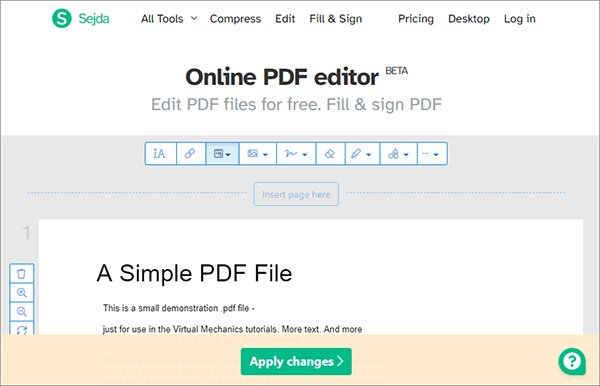Image resolution: width=600 pixels, height=386 pixels.
Task: Open the All Tools menu
Action: coord(169,19)
